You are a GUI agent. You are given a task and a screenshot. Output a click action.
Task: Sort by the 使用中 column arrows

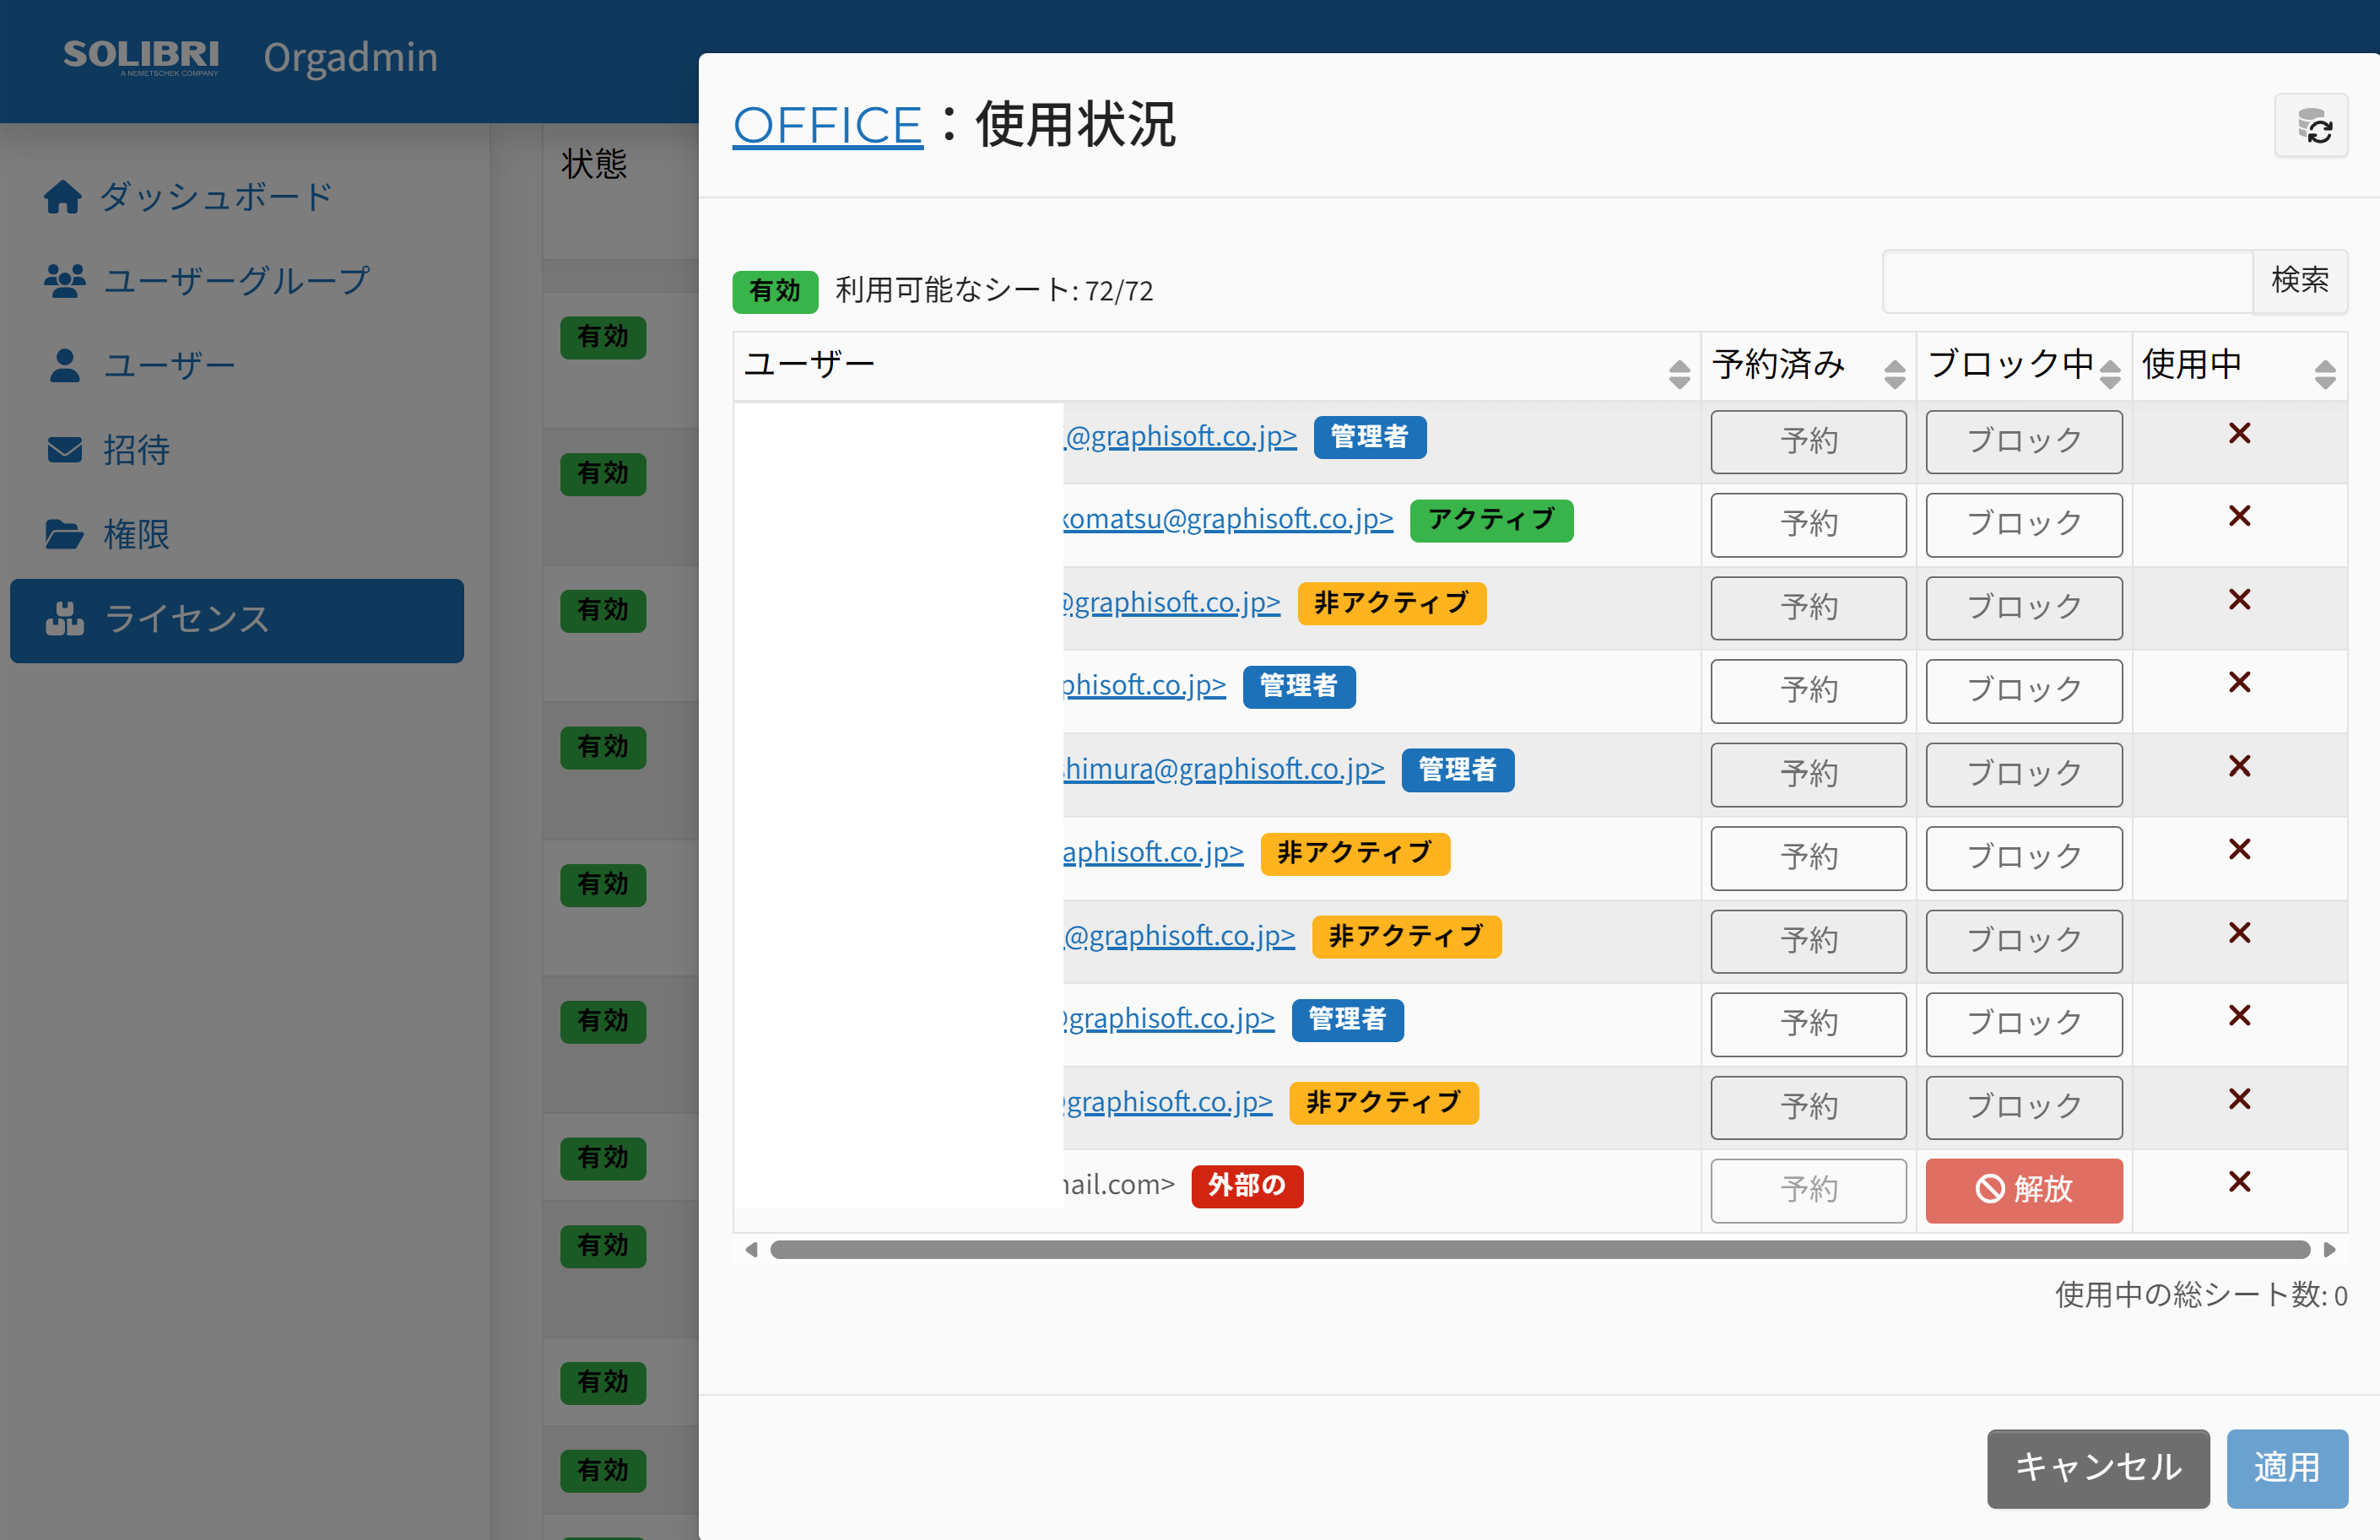click(x=2325, y=374)
